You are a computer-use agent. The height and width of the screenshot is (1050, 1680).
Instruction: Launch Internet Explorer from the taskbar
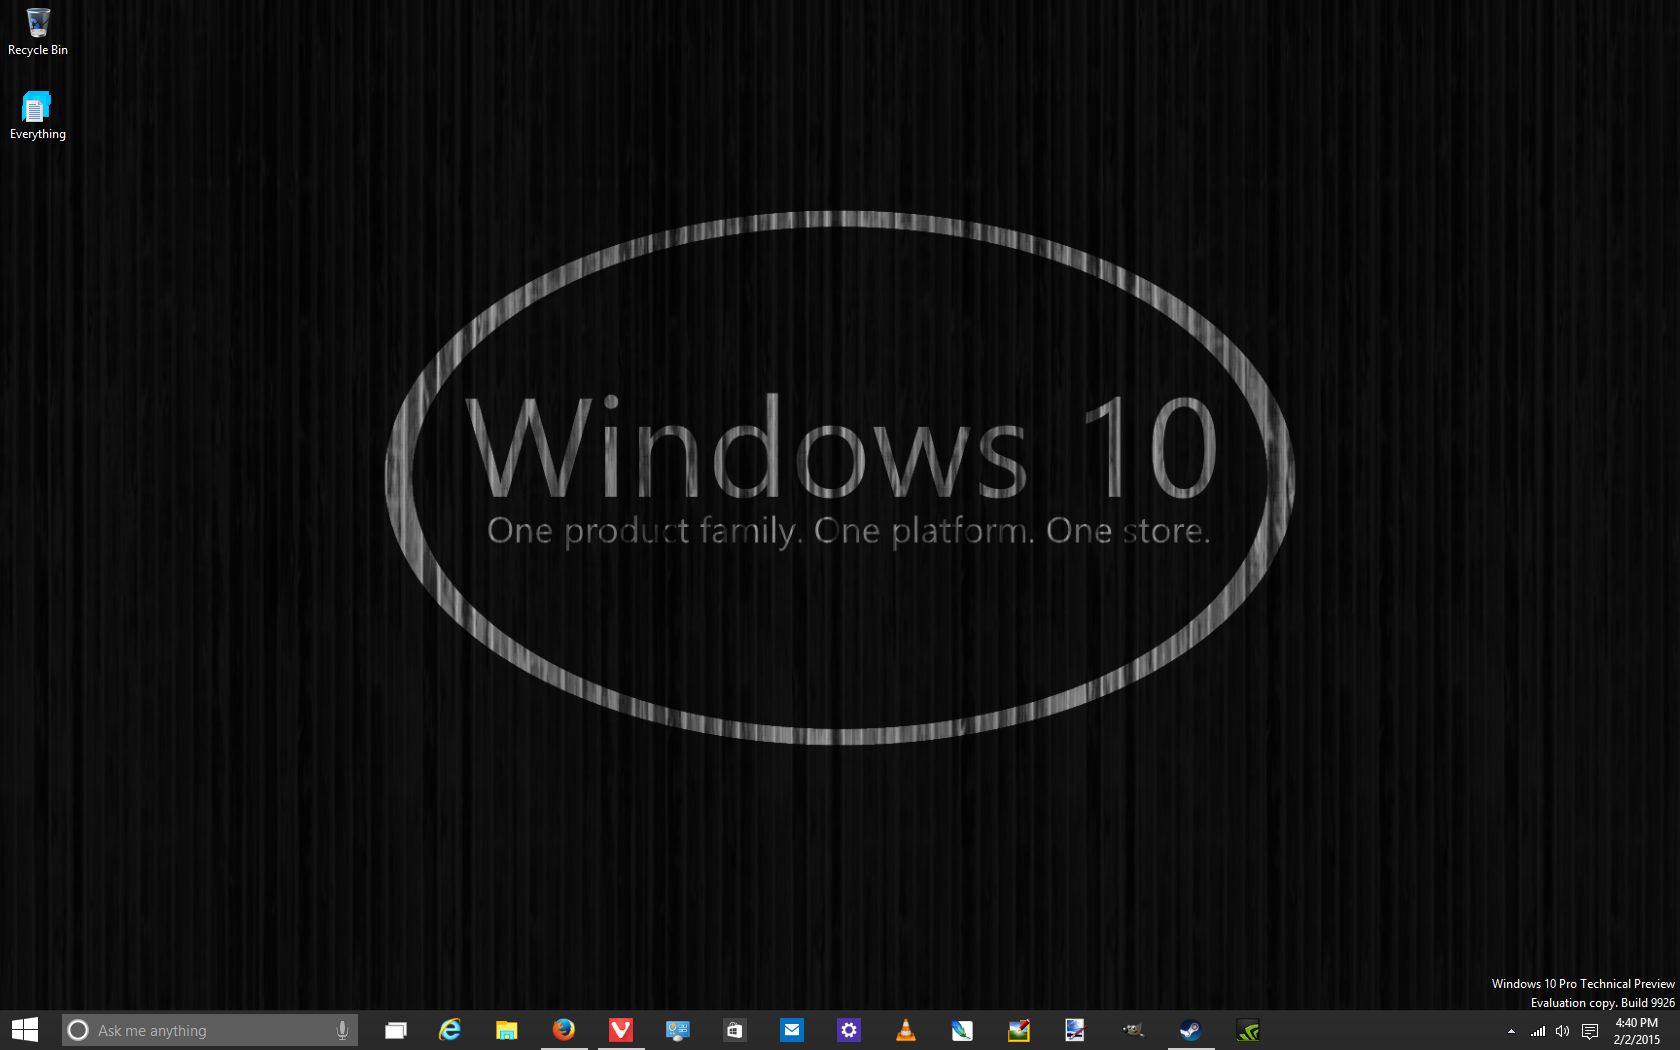point(450,1030)
